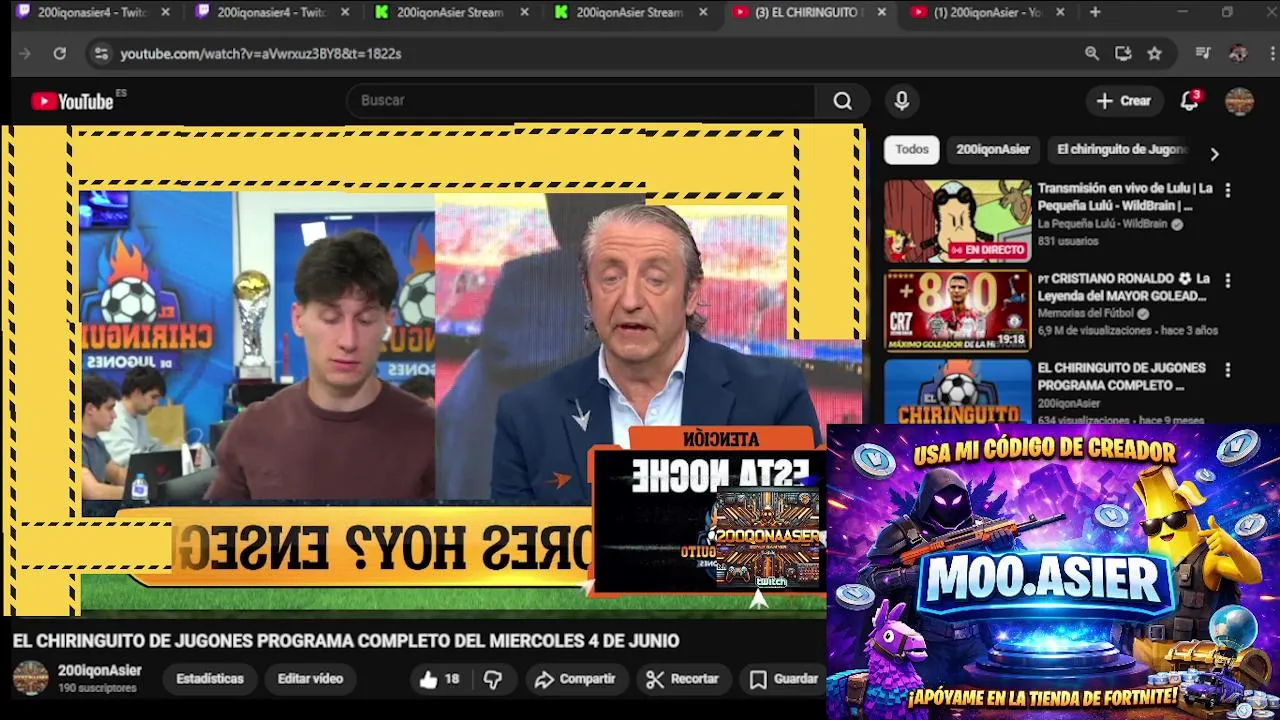Click the YouTube search magnifier button
Screen dimensions: 1280x720
843,101
